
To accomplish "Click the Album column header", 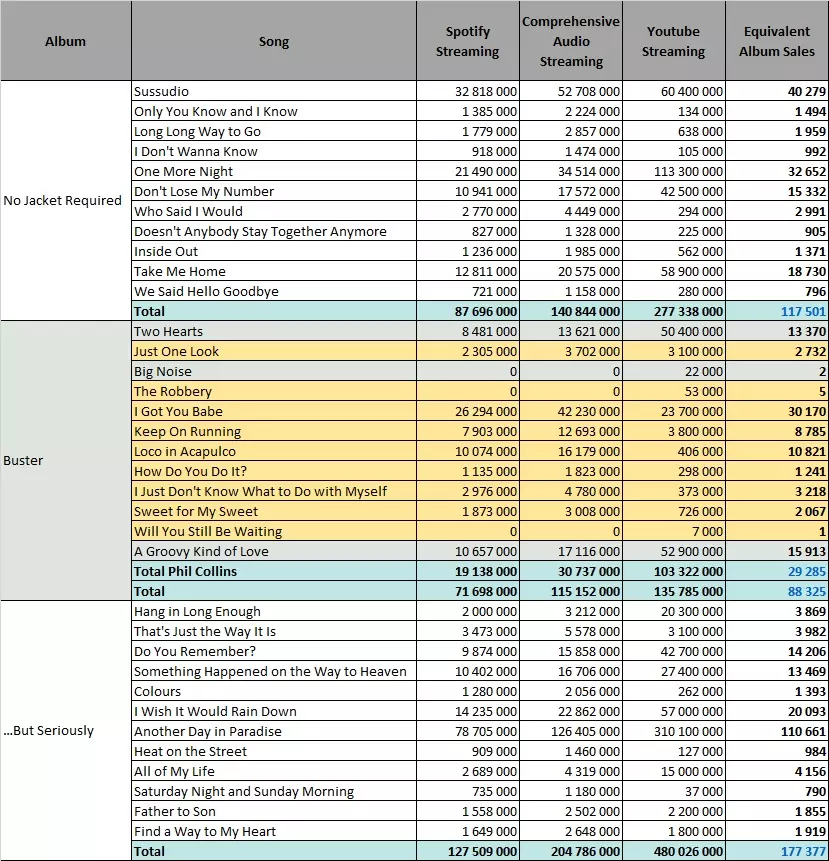I will click(x=65, y=41).
